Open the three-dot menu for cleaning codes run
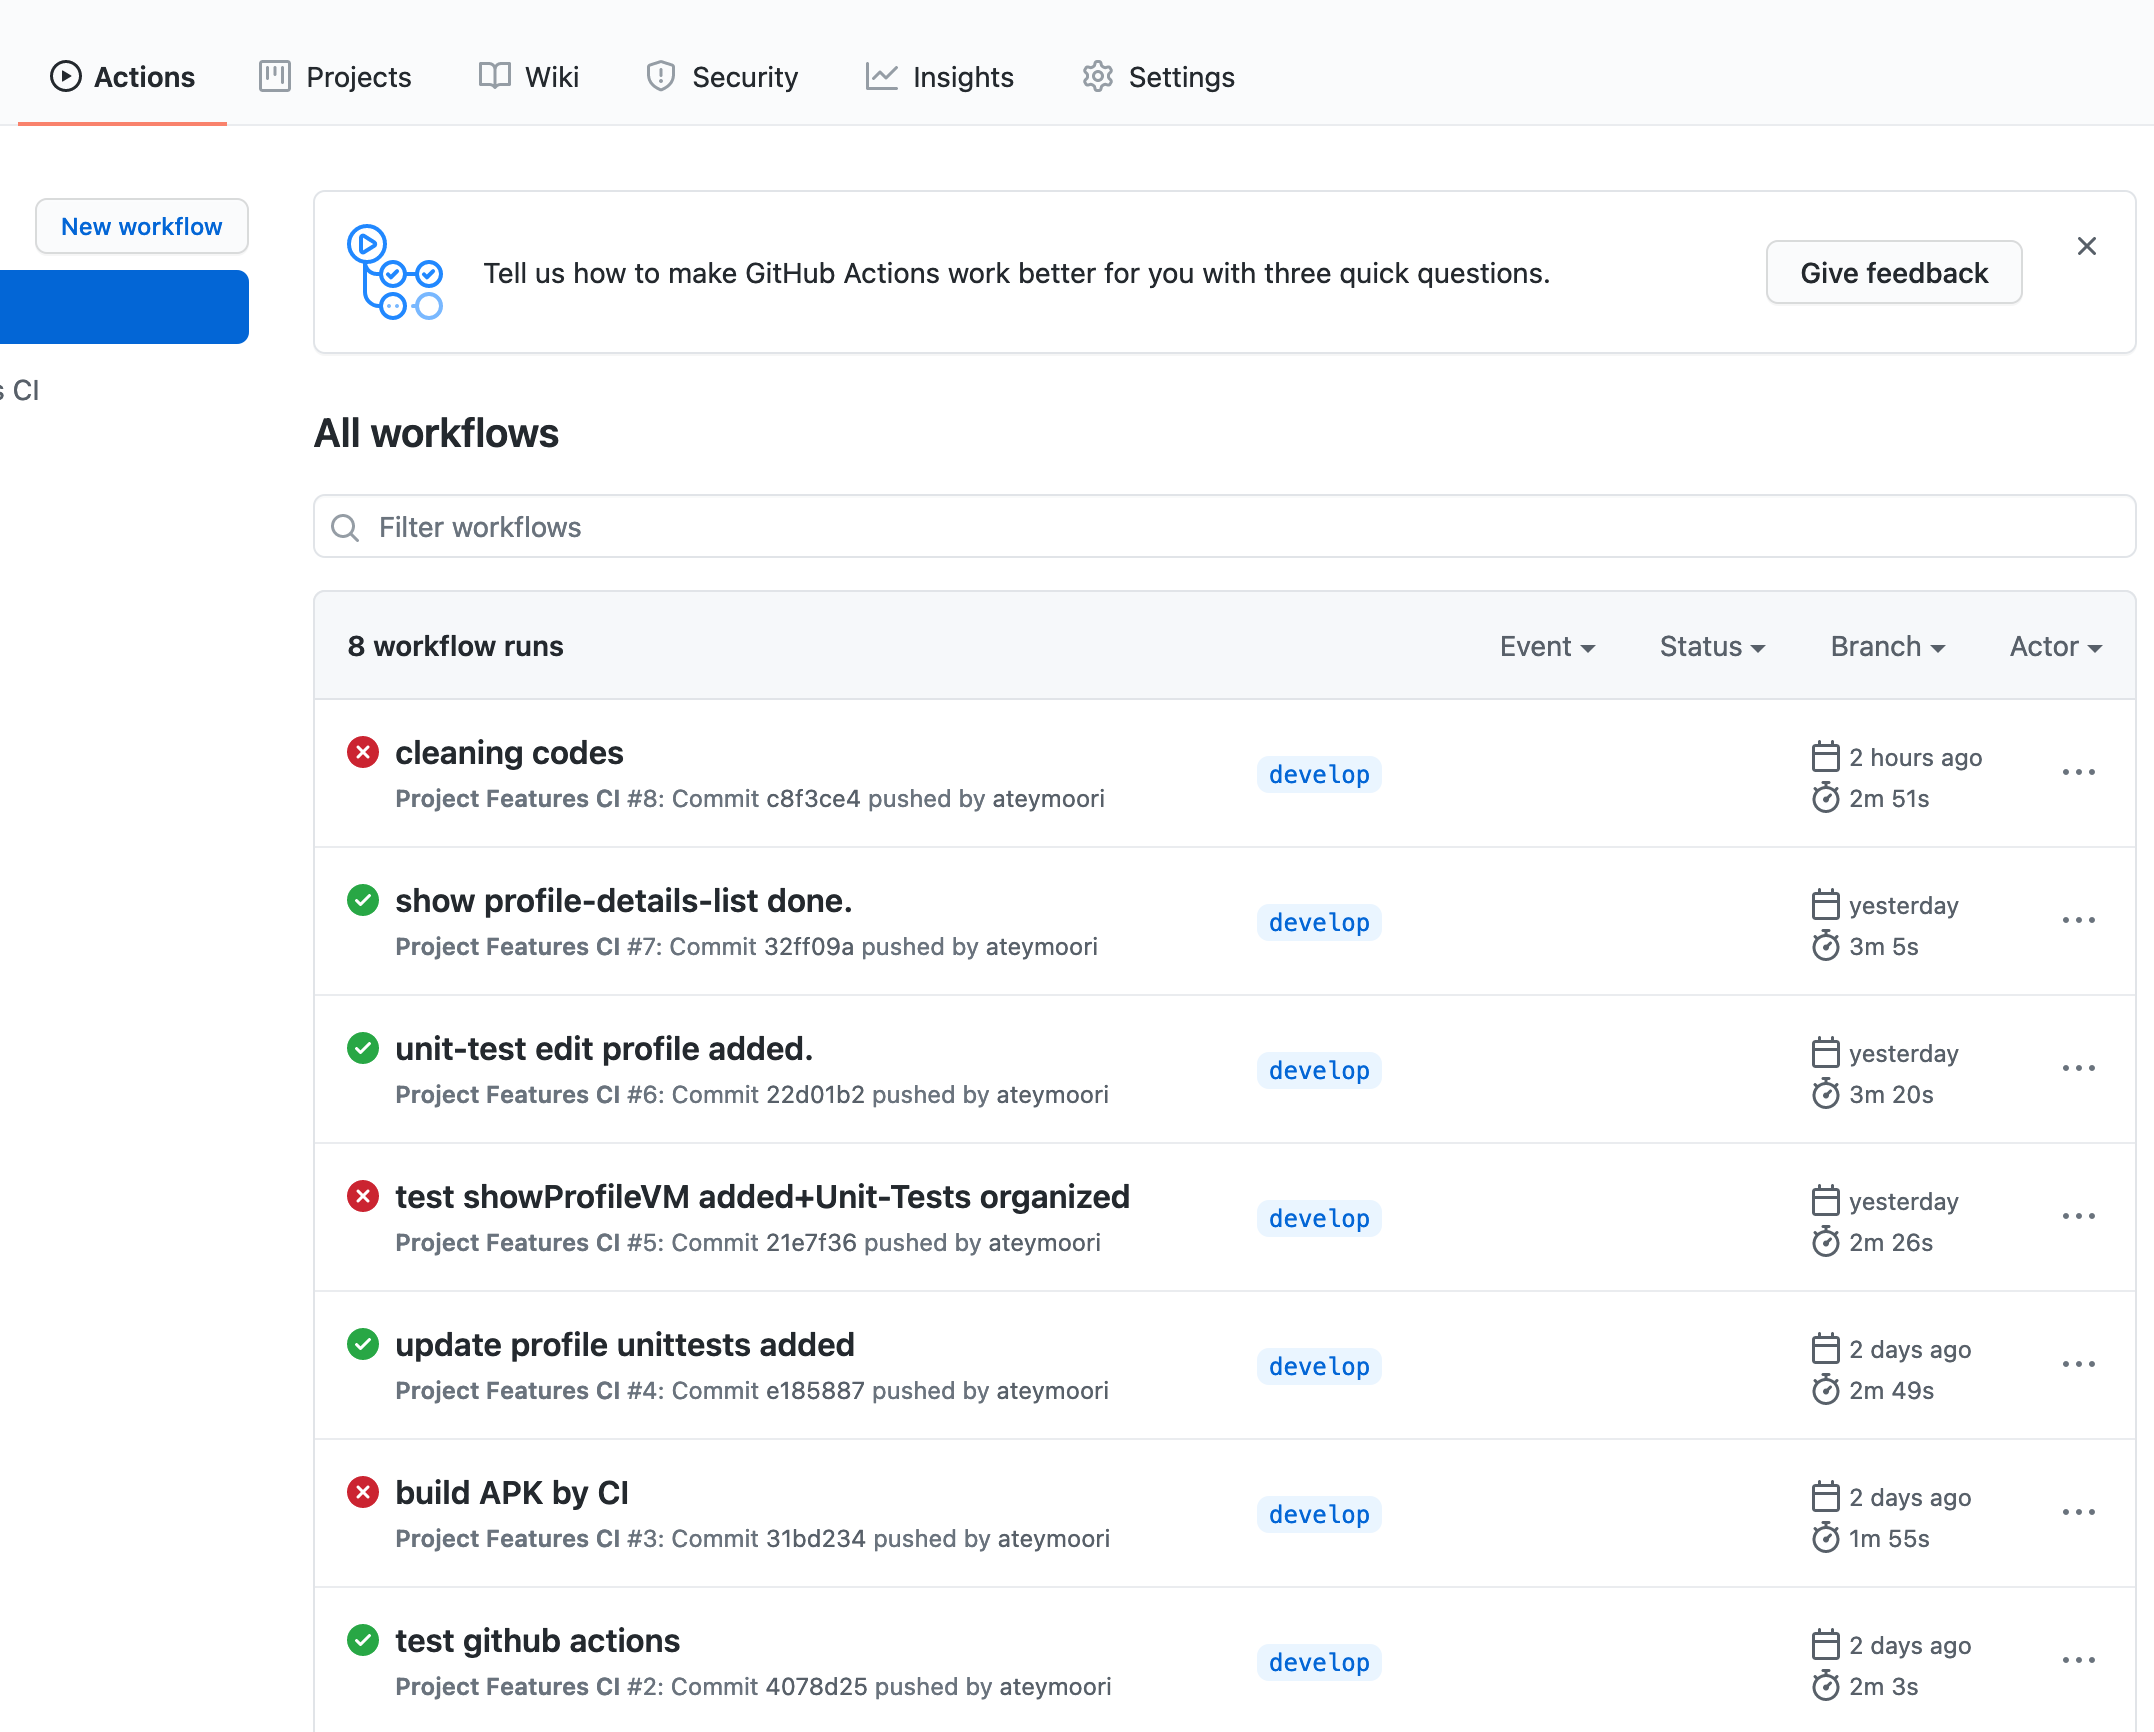This screenshot has height=1732, width=2154. tap(2078, 772)
